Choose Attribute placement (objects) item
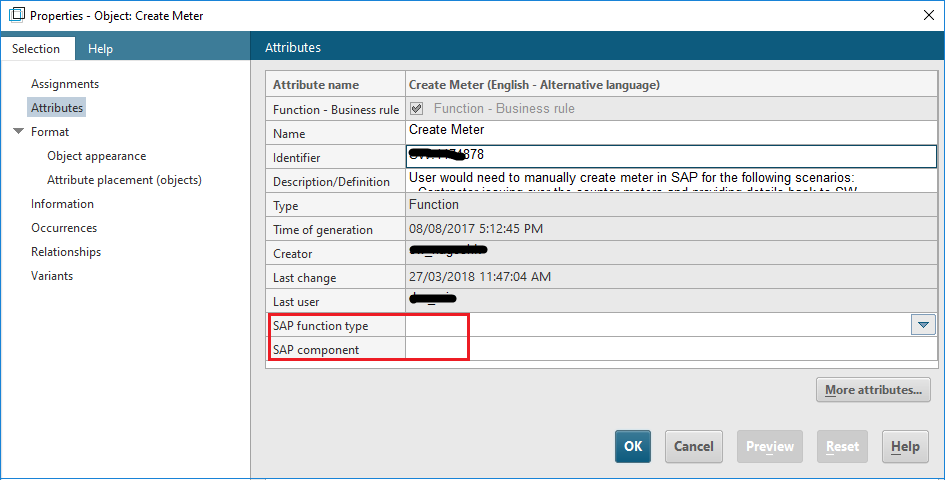This screenshot has height=480, width=945. point(124,180)
